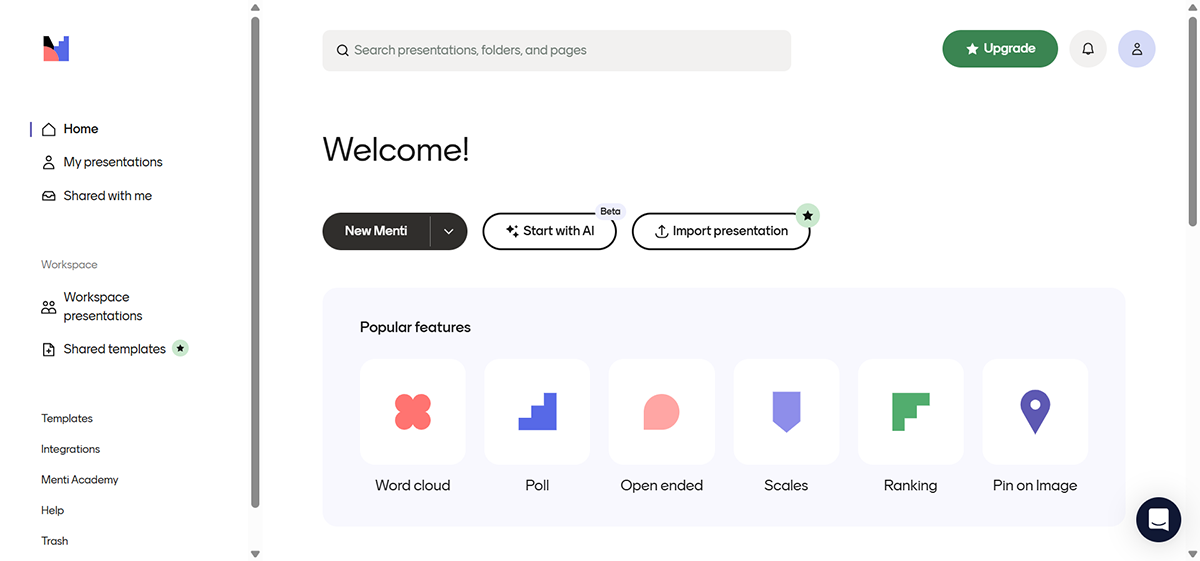The image size is (1200, 561).
Task: Expand the New Menti dropdown arrow
Action: tap(449, 231)
